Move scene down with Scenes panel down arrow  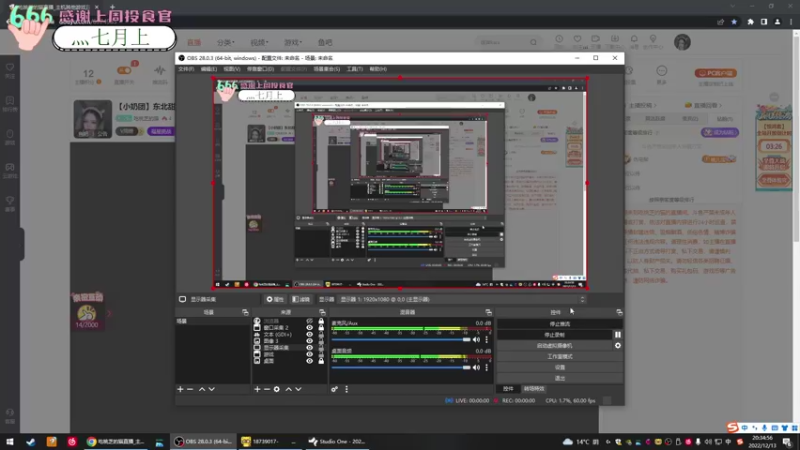click(212, 389)
